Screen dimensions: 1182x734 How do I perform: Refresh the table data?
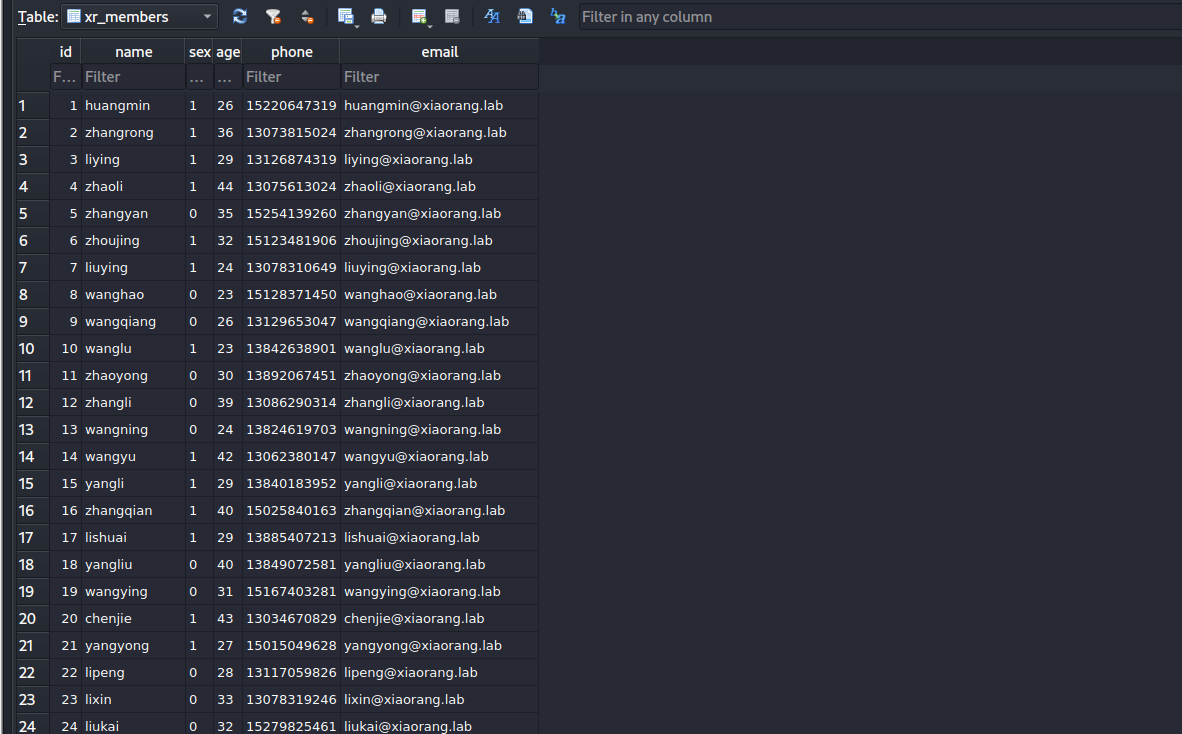point(240,16)
